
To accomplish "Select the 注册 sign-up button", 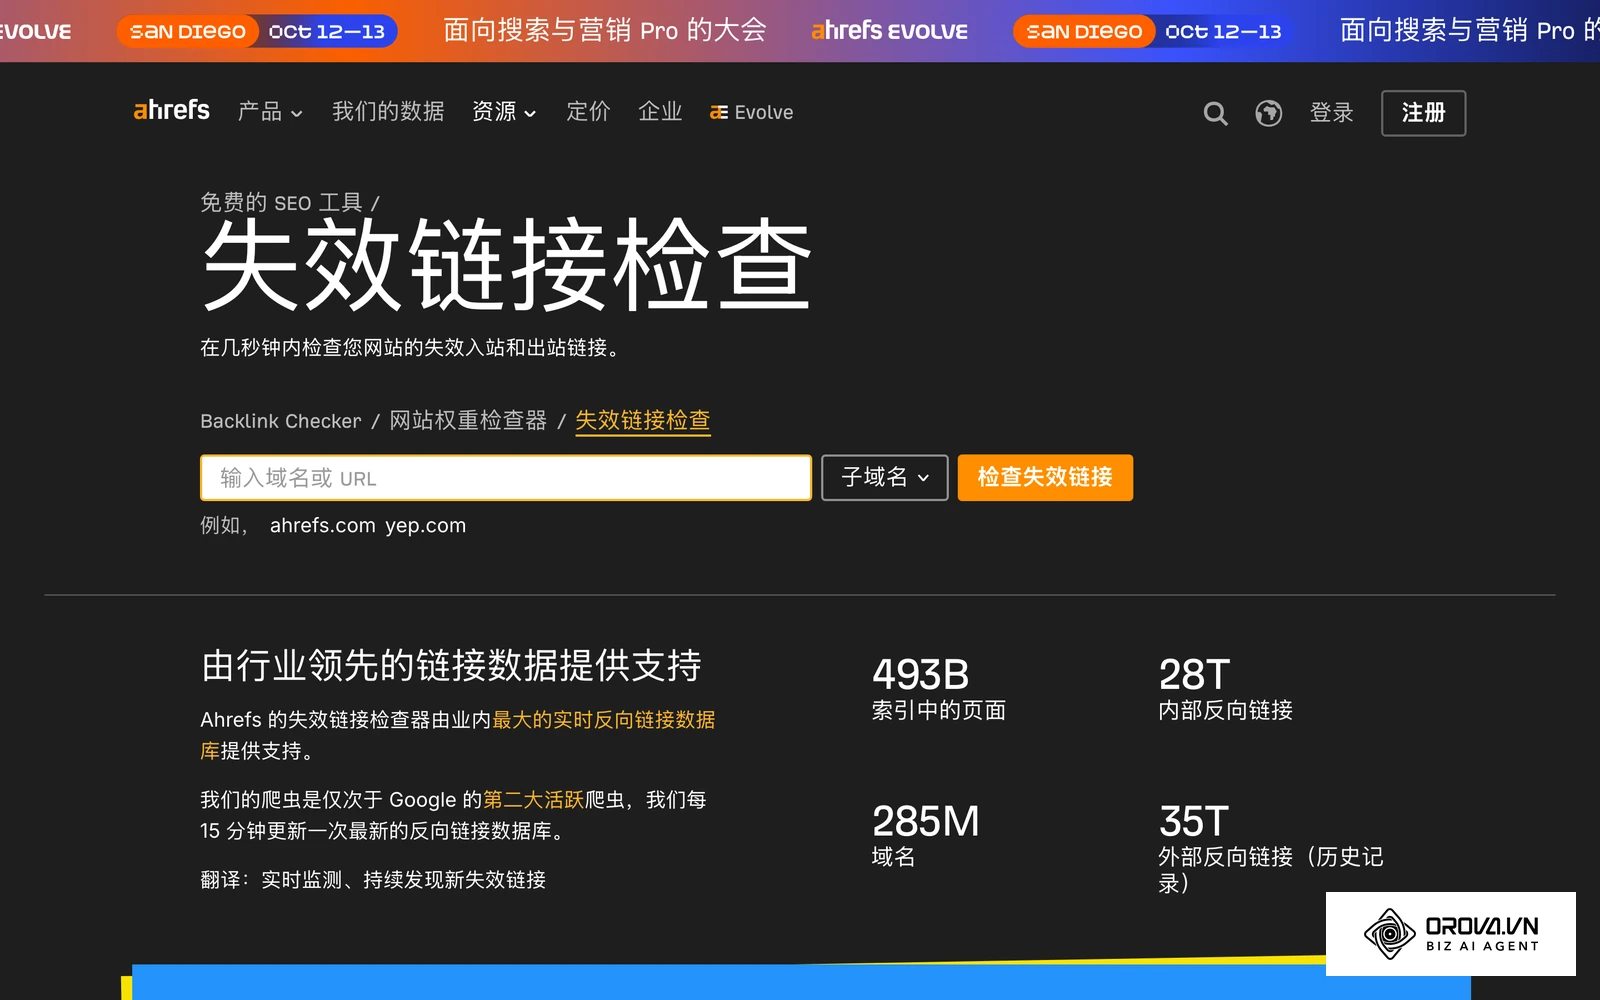I will [1423, 113].
